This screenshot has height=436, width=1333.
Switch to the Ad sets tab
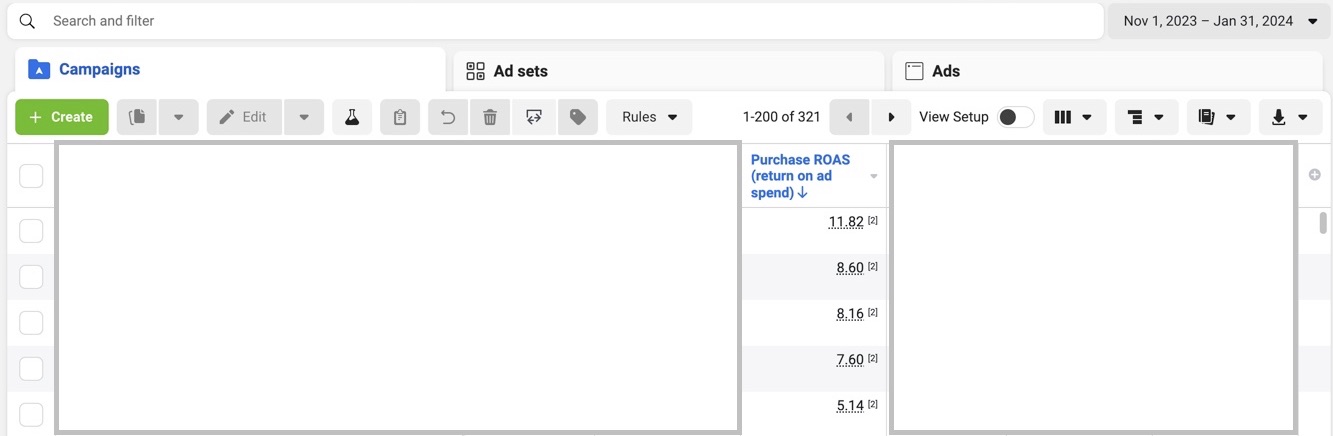coord(520,71)
